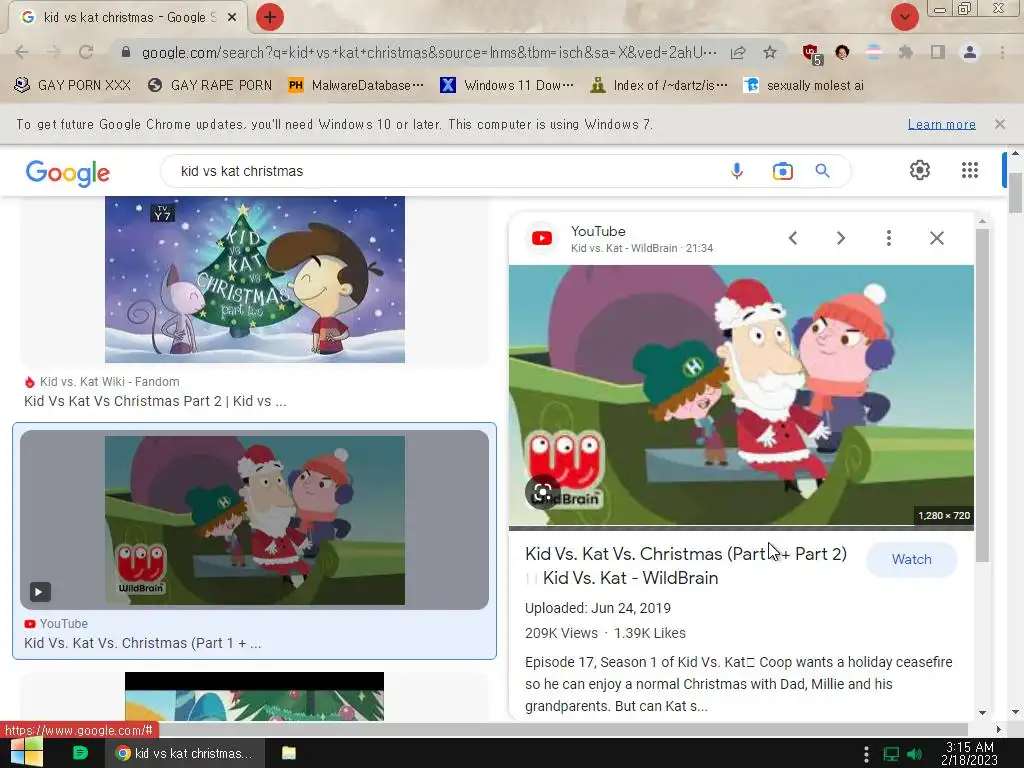The image size is (1024, 768).
Task: Open the network status tray icon
Action: (x=891, y=755)
